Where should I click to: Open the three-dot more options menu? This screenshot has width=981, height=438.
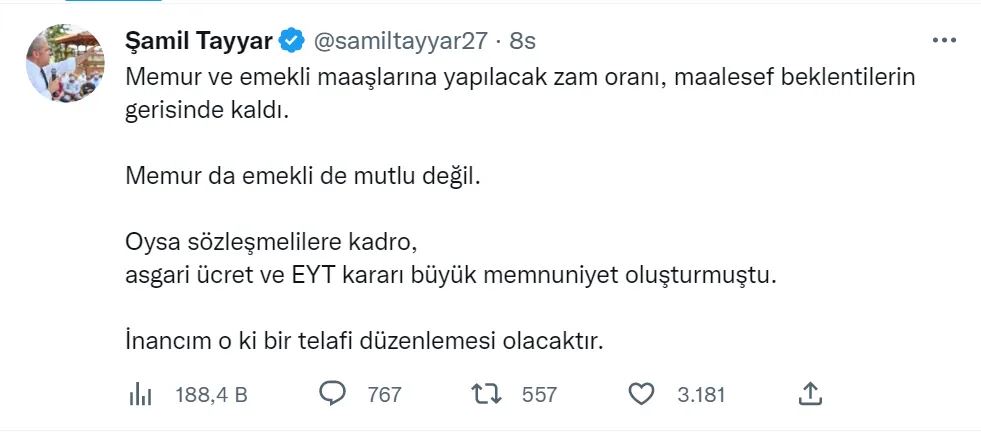click(x=943, y=41)
